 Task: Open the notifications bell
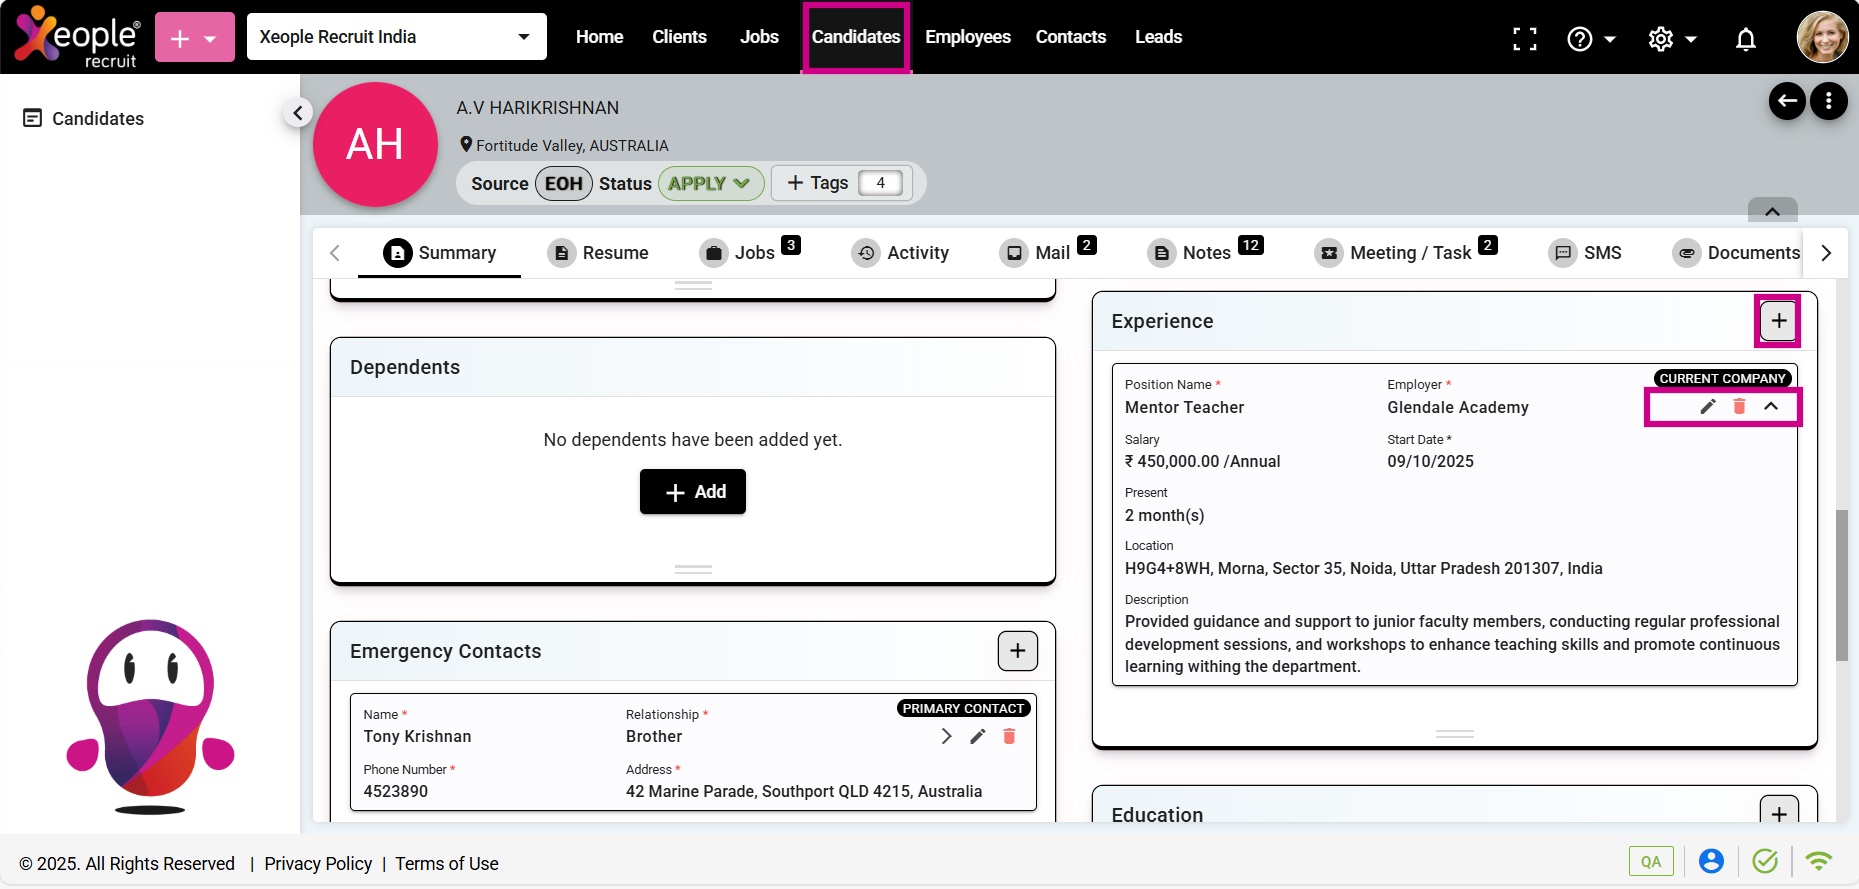(x=1745, y=39)
